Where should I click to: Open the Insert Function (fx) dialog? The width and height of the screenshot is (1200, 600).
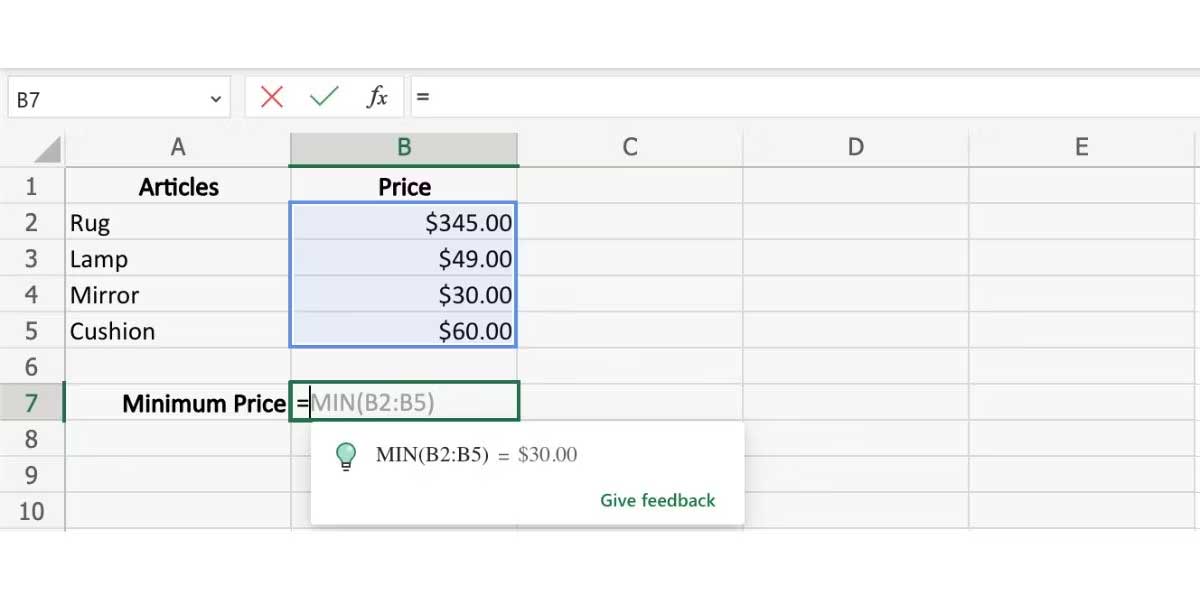pos(377,96)
